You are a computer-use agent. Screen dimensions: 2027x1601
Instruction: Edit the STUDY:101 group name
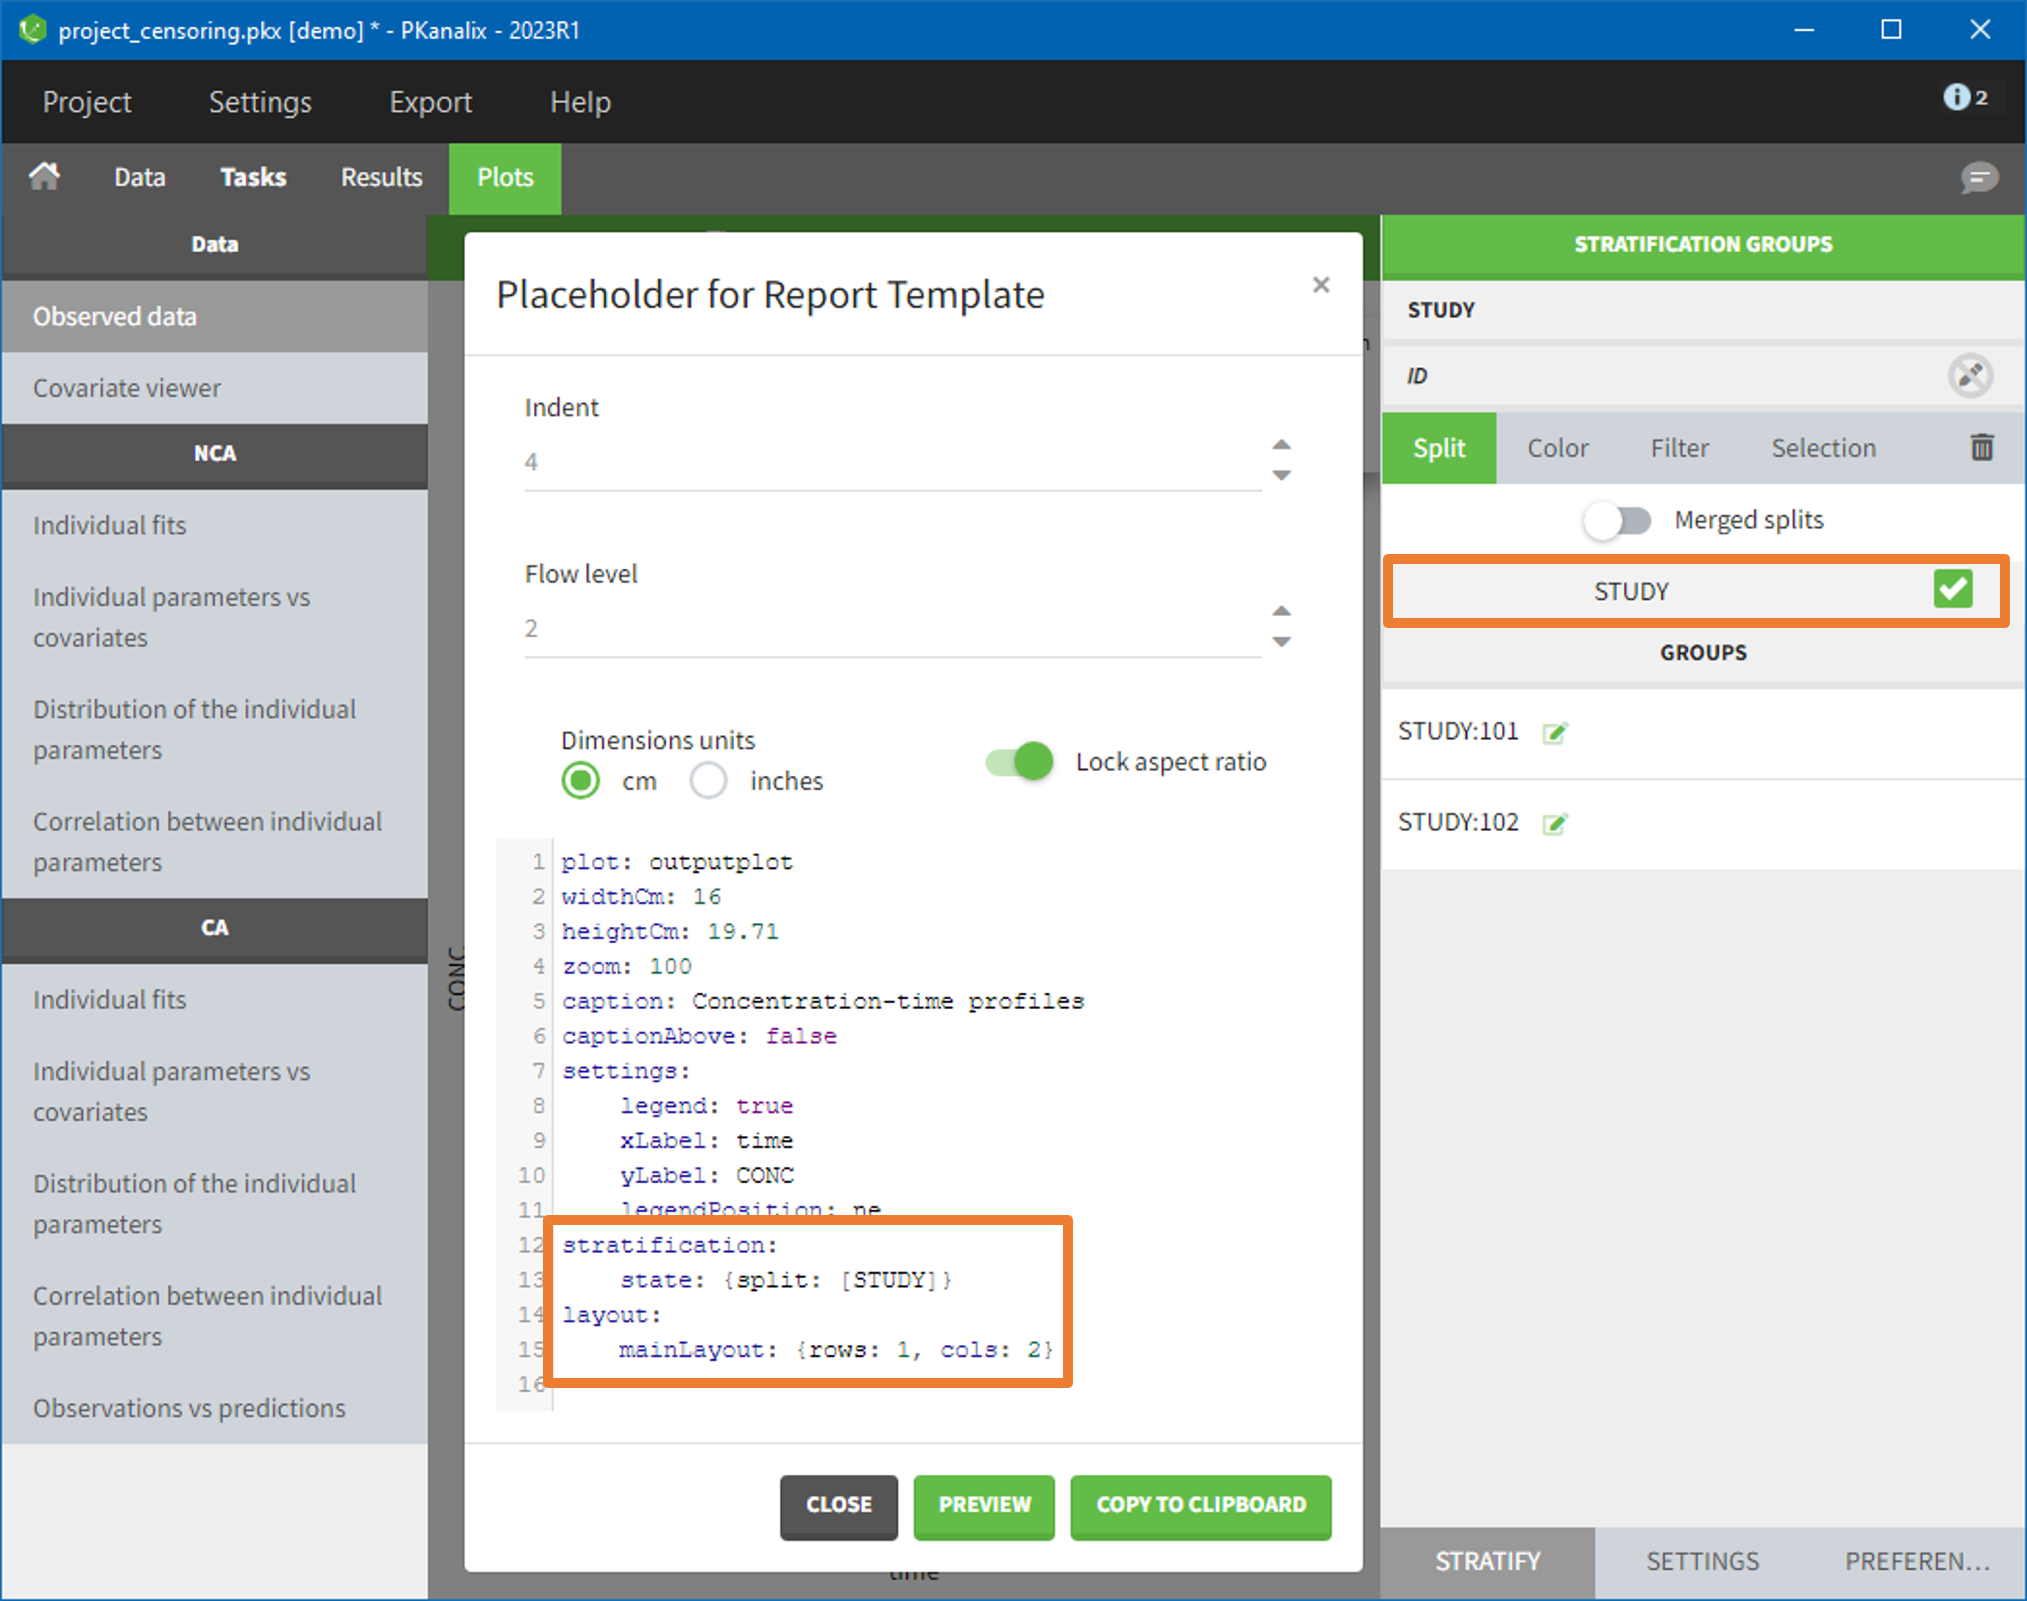1554,733
